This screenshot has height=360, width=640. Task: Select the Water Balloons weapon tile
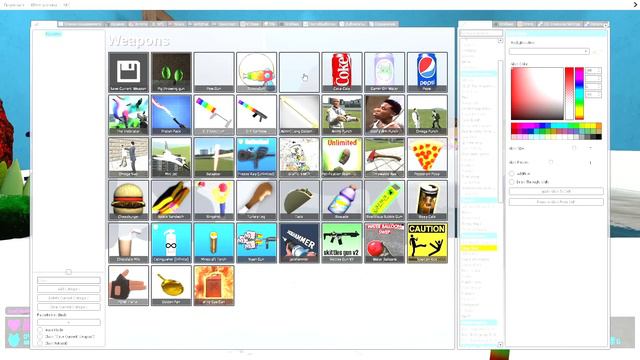pyautogui.click(x=384, y=242)
